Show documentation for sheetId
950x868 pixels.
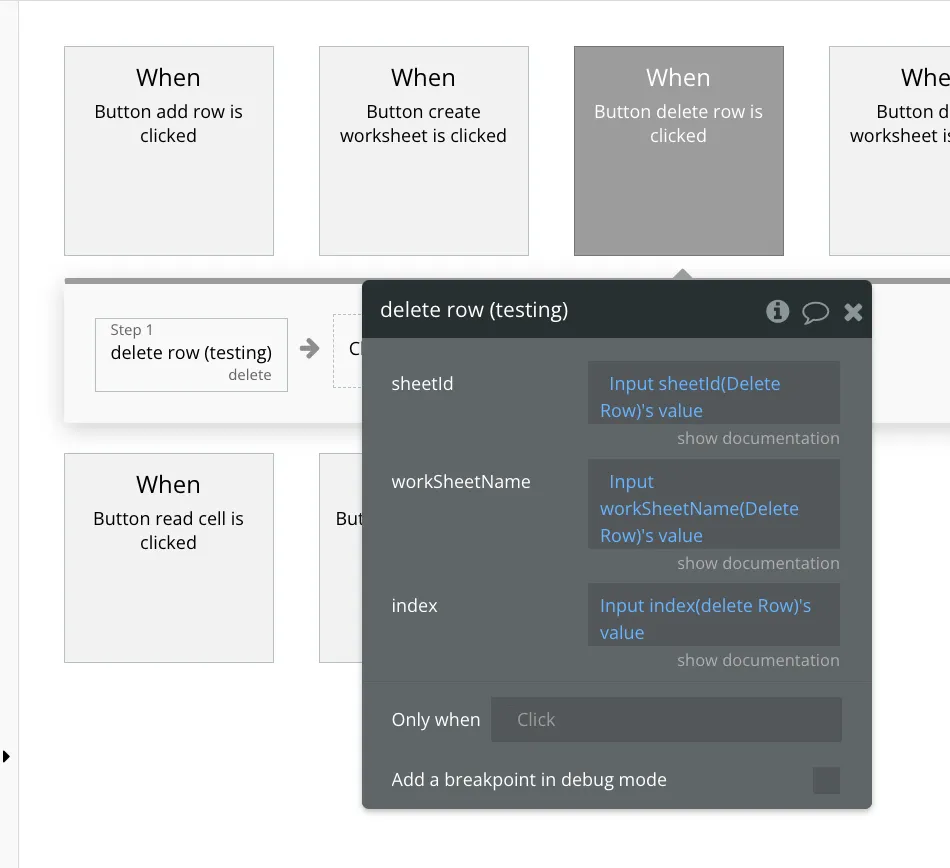click(758, 438)
